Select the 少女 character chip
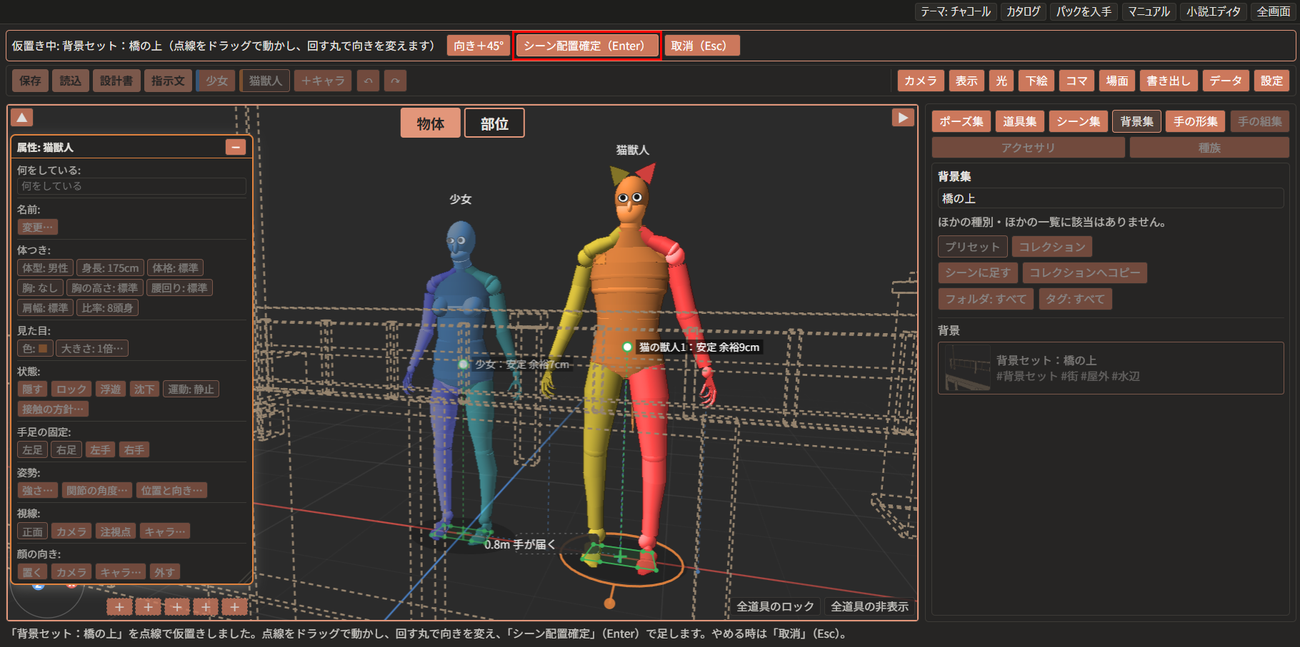 pos(216,81)
